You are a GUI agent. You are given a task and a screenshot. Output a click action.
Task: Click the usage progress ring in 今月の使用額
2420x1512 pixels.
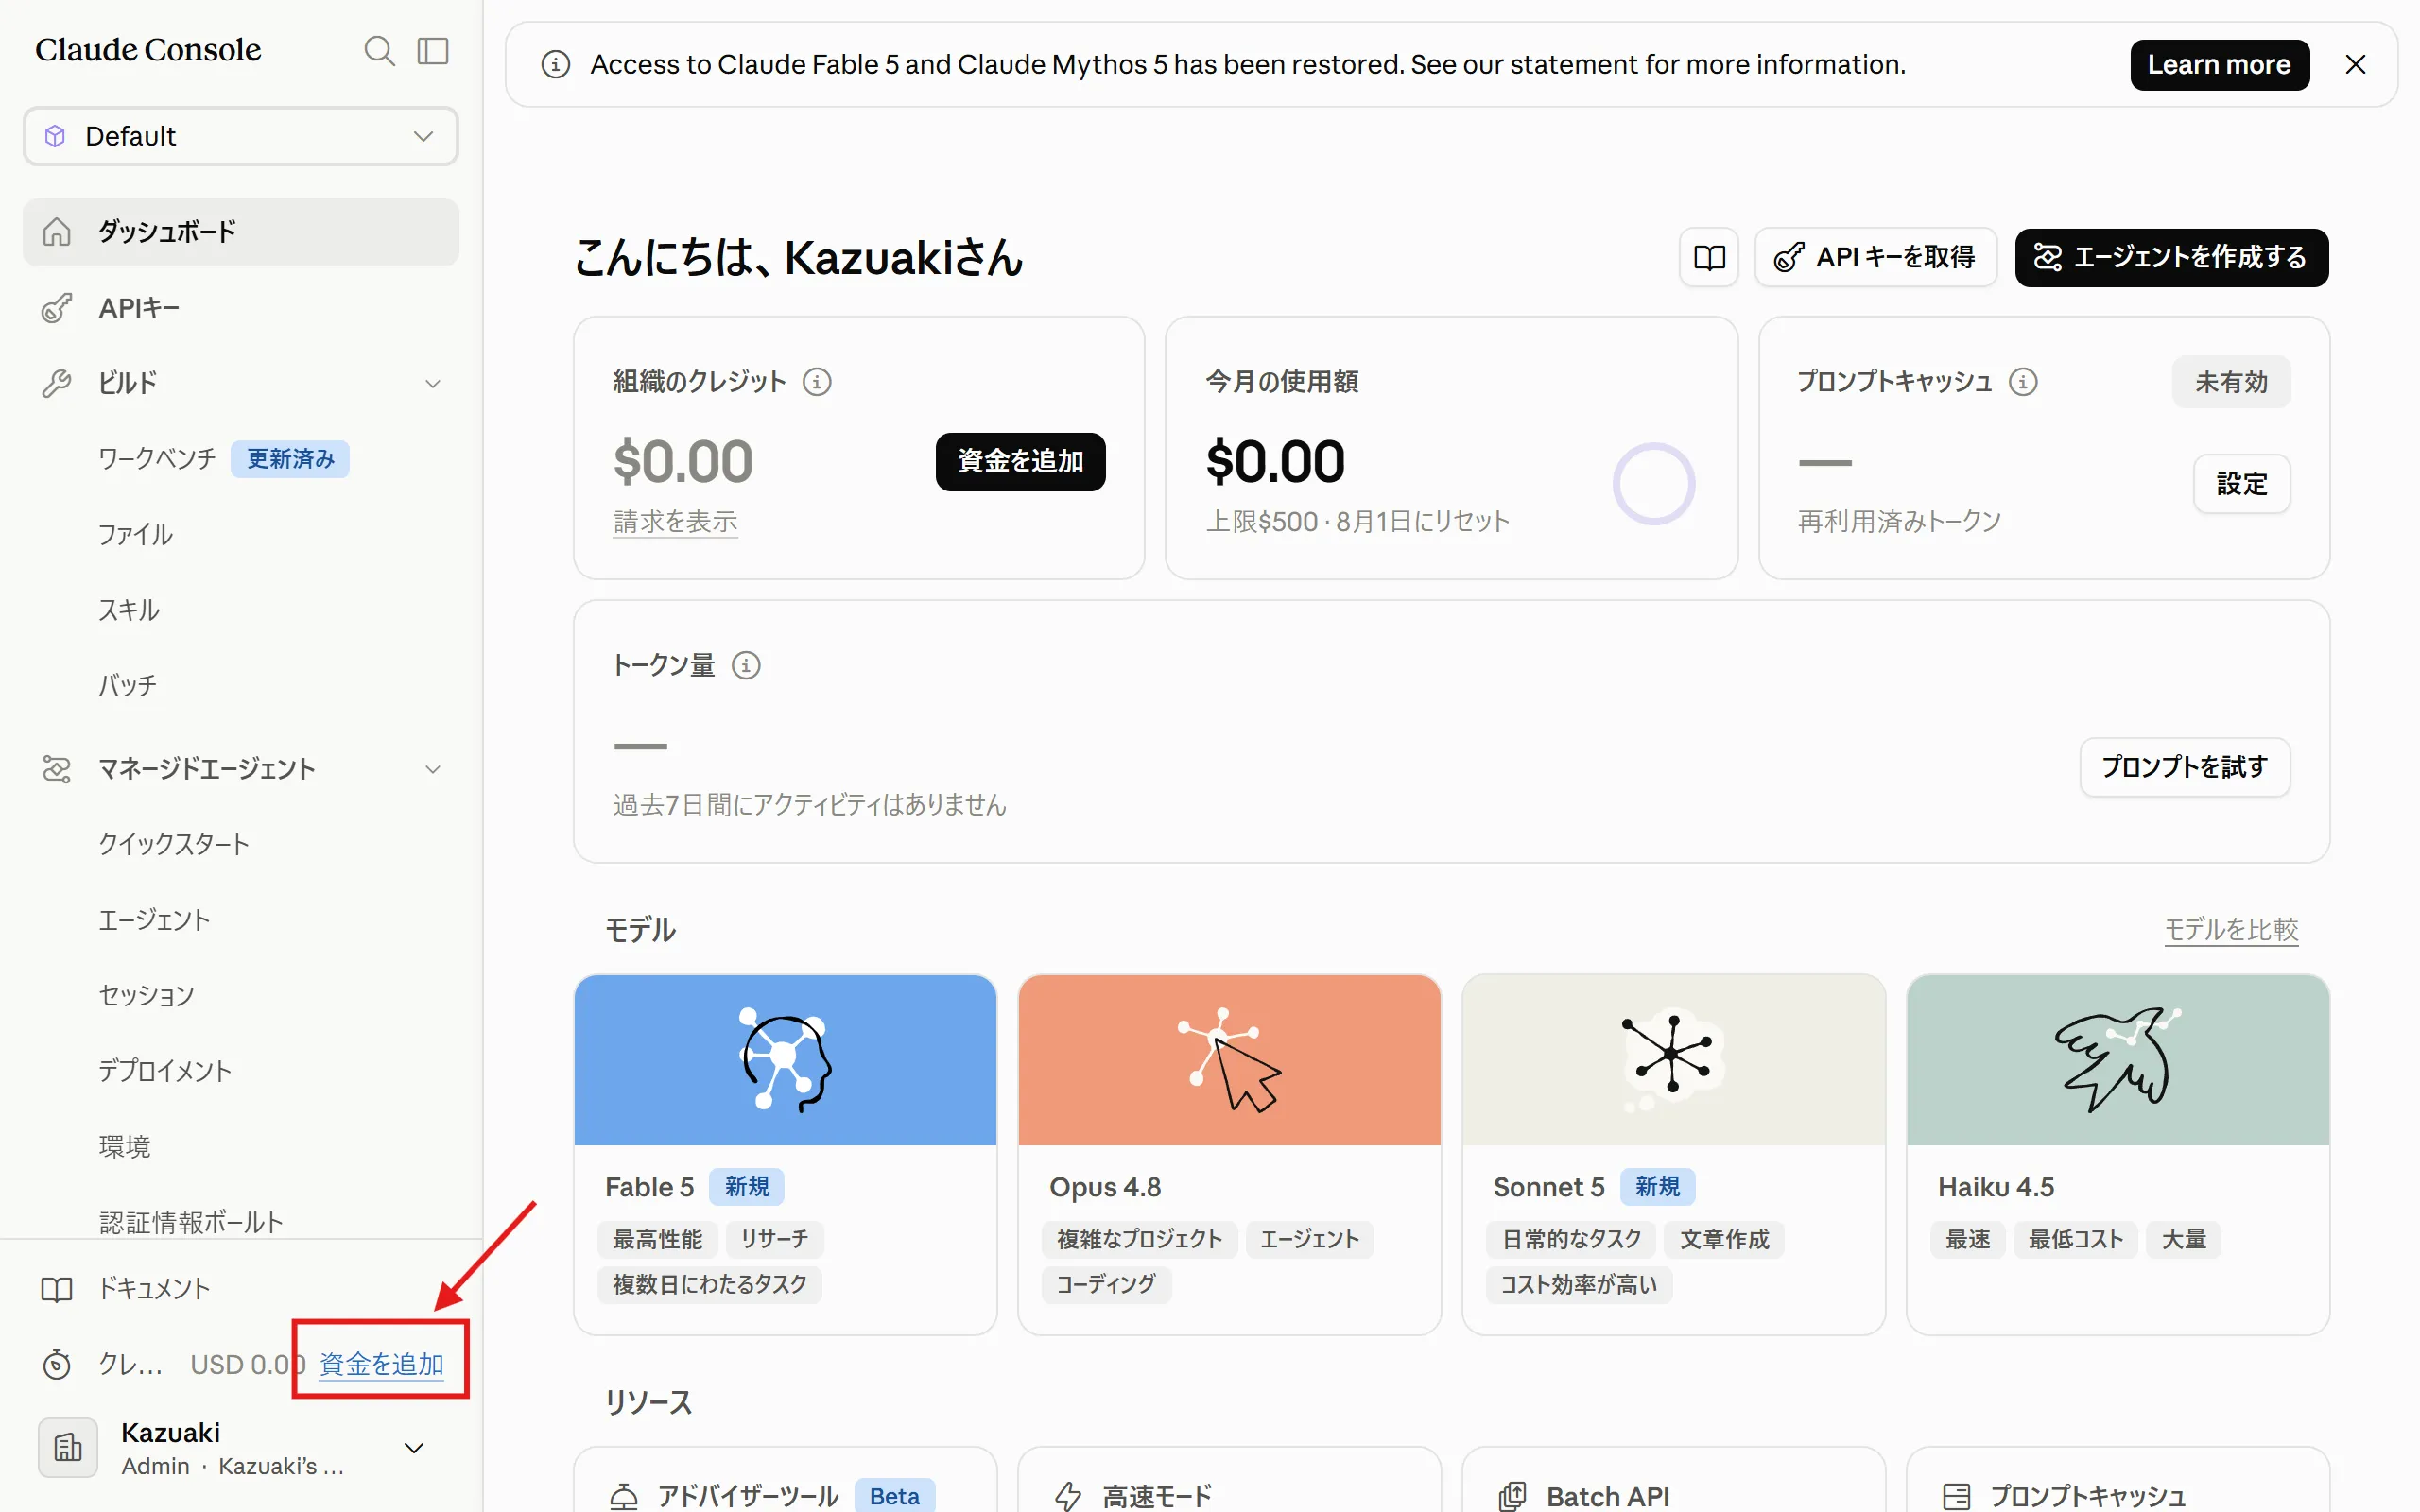click(x=1653, y=484)
